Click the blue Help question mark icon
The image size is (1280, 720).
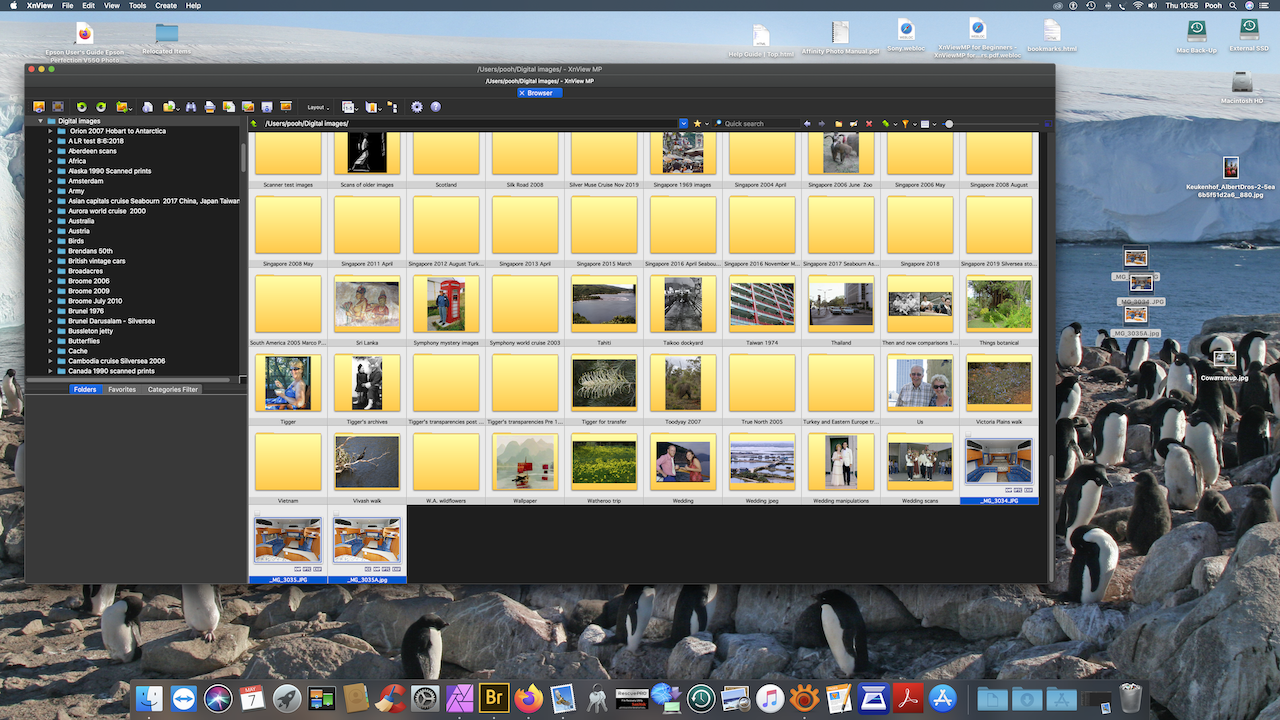pos(436,107)
